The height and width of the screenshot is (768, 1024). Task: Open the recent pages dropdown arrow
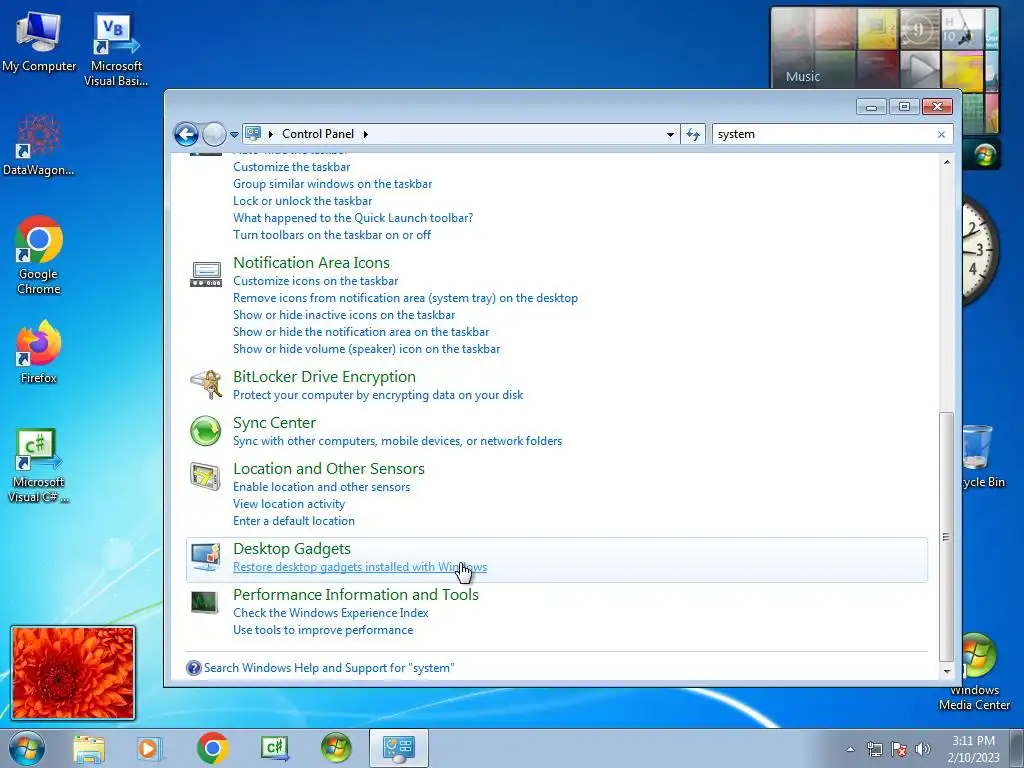click(234, 135)
